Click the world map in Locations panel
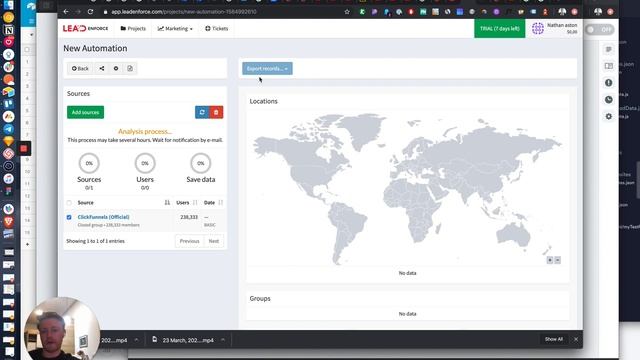Screen dimensions: 640x360 click(407, 188)
